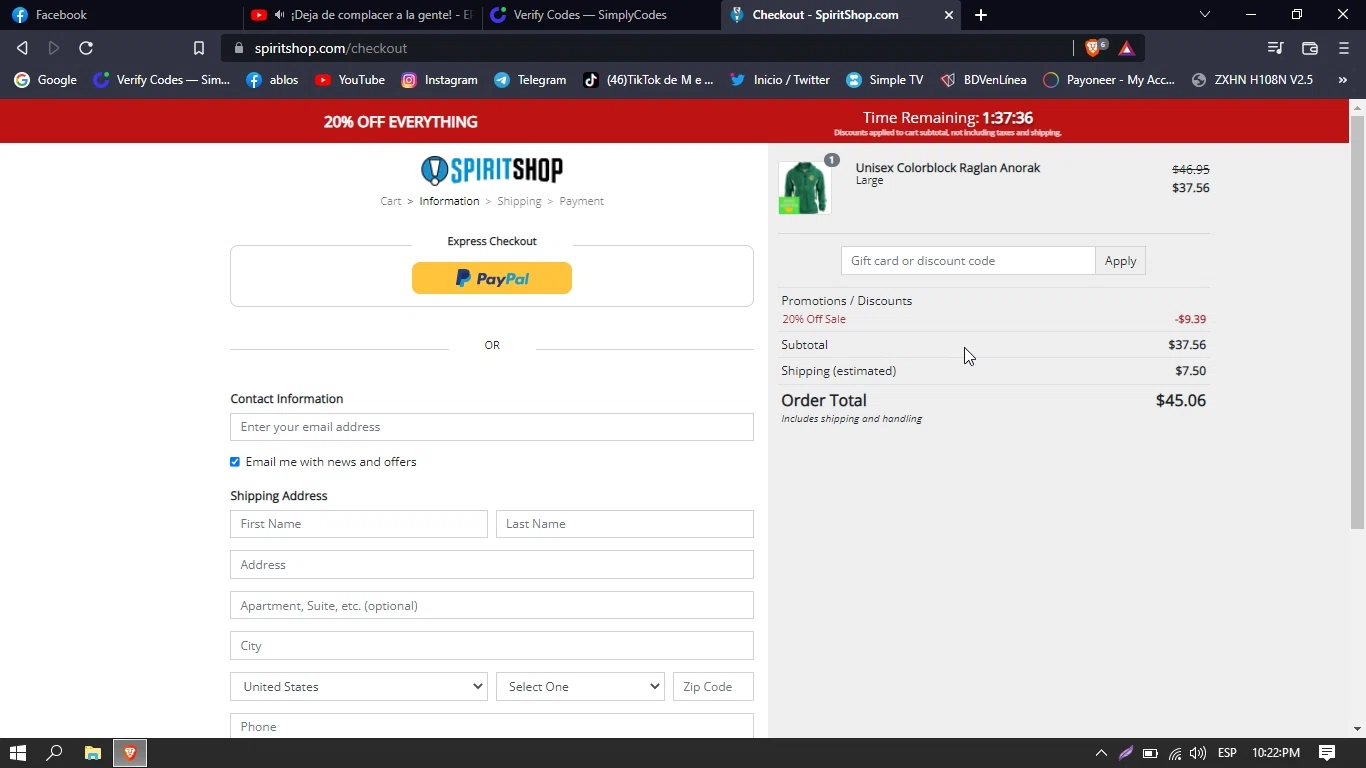This screenshot has height=768, width=1366.
Task: Open a new browser tab
Action: pos(981,15)
